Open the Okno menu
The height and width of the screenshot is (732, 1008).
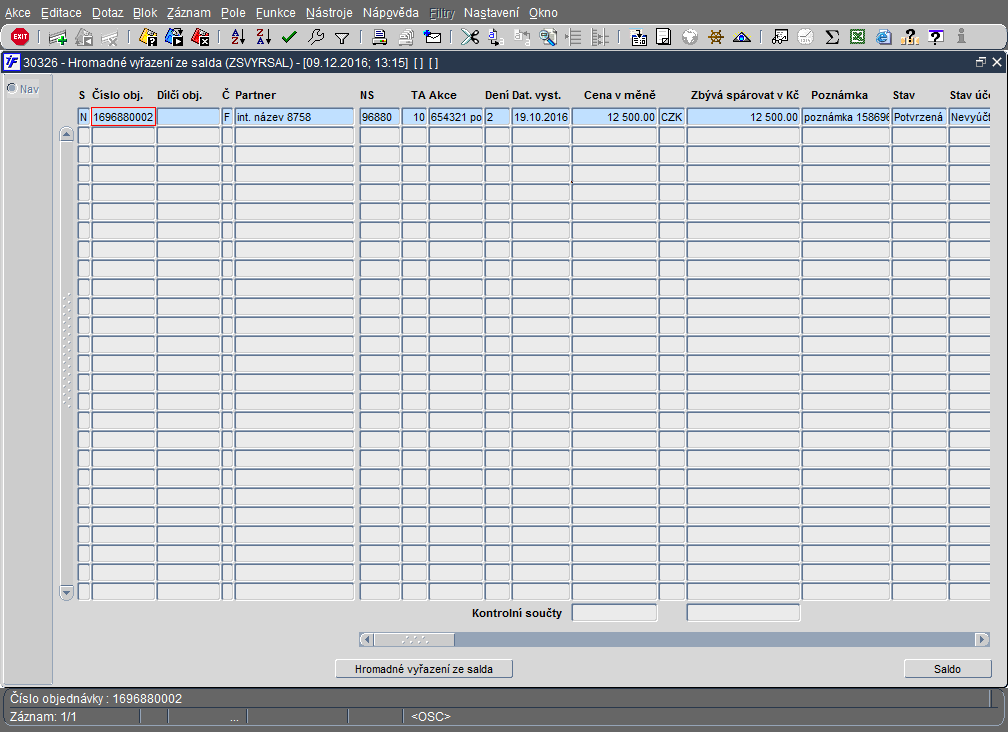tap(543, 13)
